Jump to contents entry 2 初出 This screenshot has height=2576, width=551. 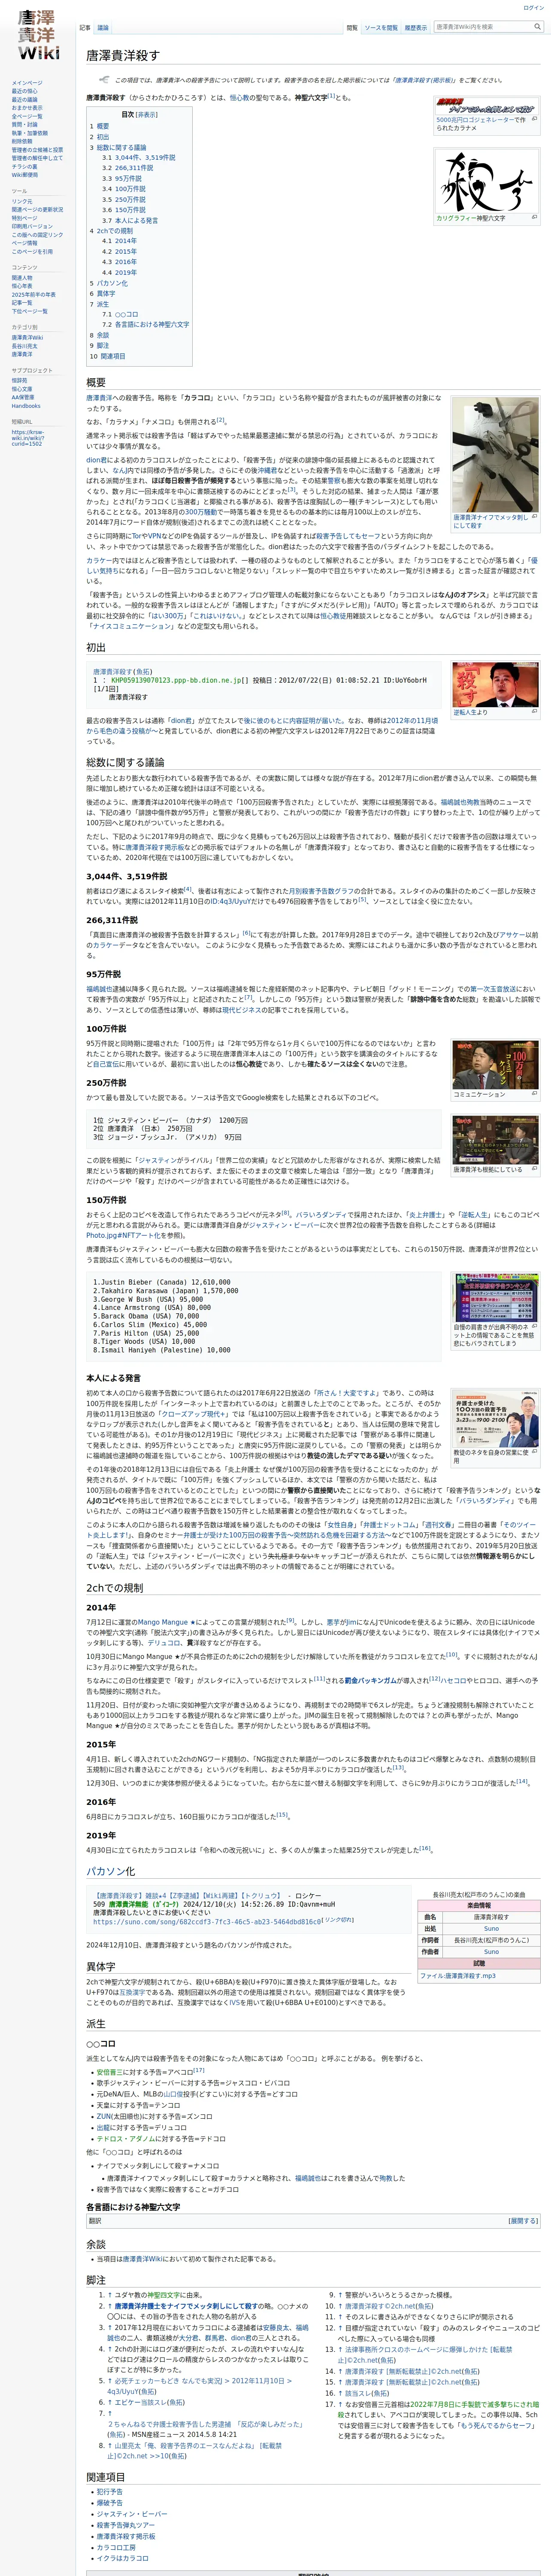tap(99, 136)
